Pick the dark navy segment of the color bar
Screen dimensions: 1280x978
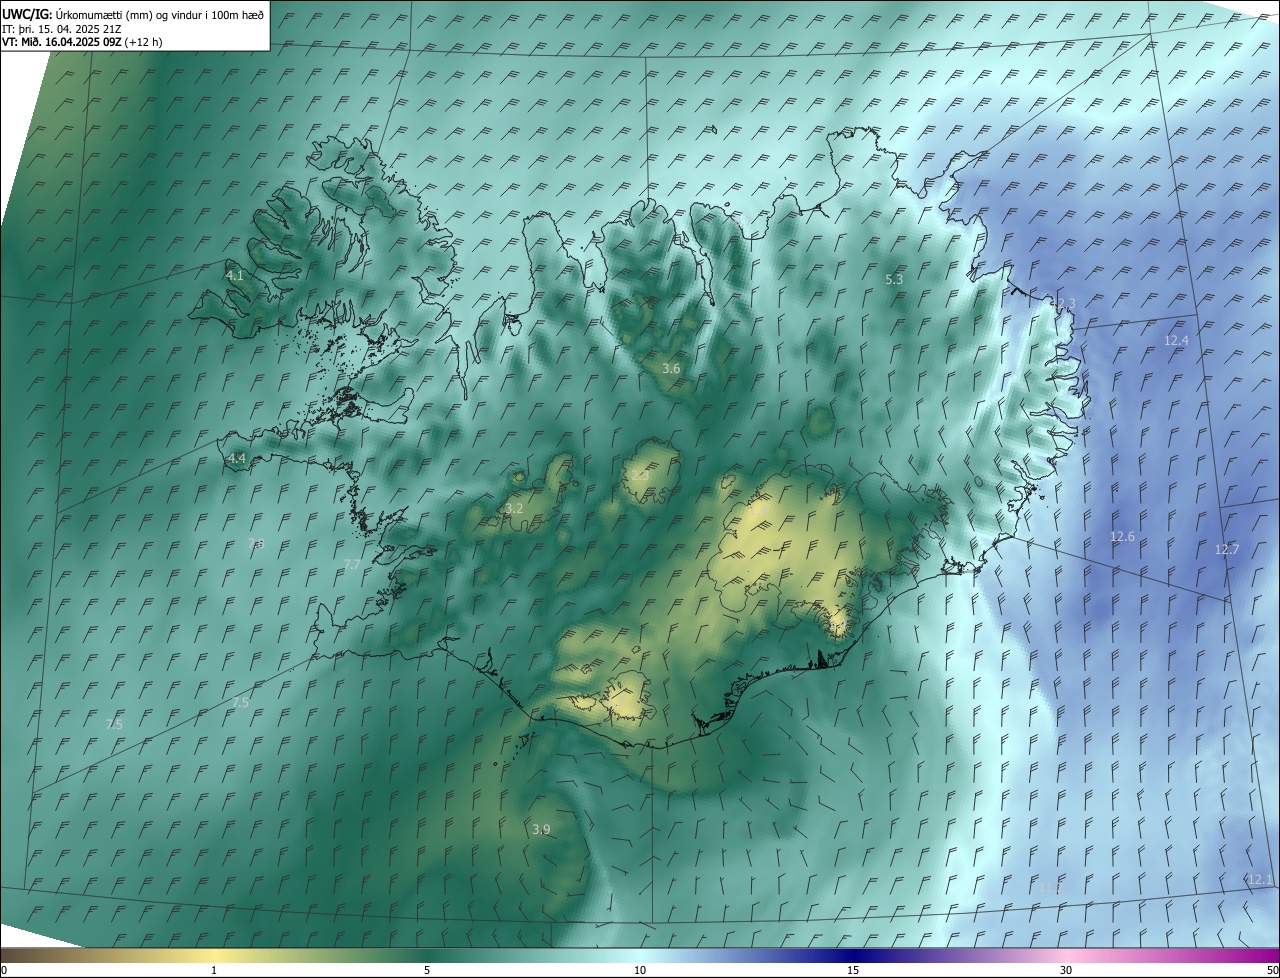855,955
